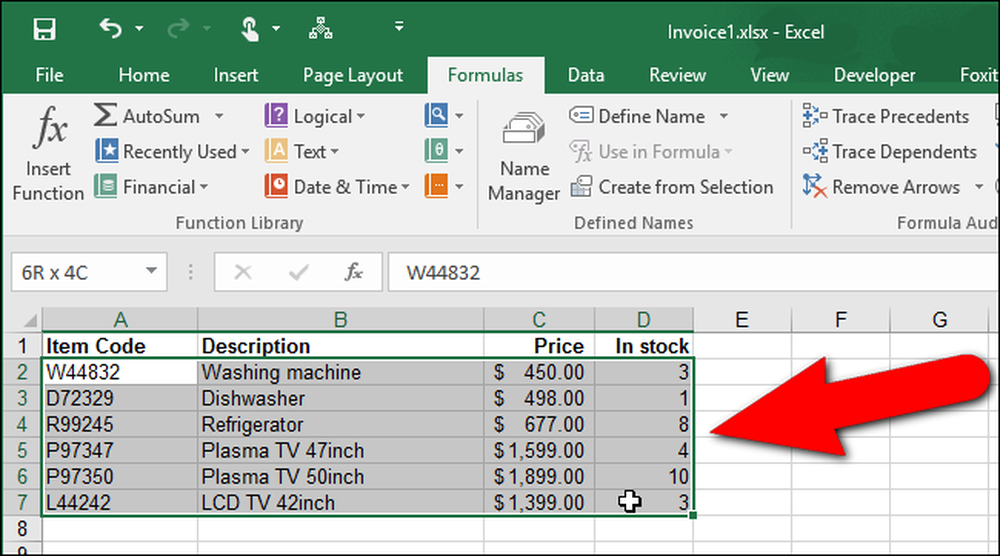1000x556 pixels.
Task: Click the stock value 10 cell
Action: point(644,476)
